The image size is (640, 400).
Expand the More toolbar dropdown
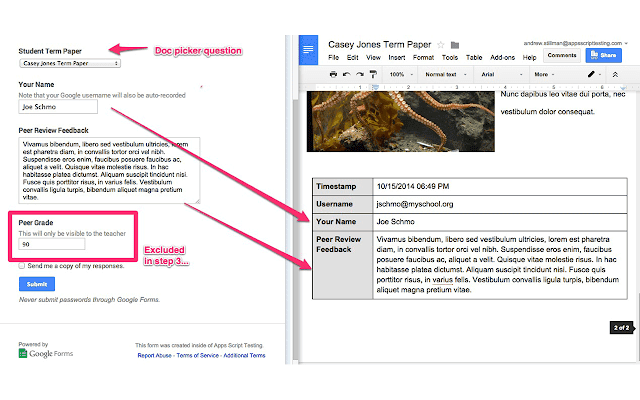544,74
